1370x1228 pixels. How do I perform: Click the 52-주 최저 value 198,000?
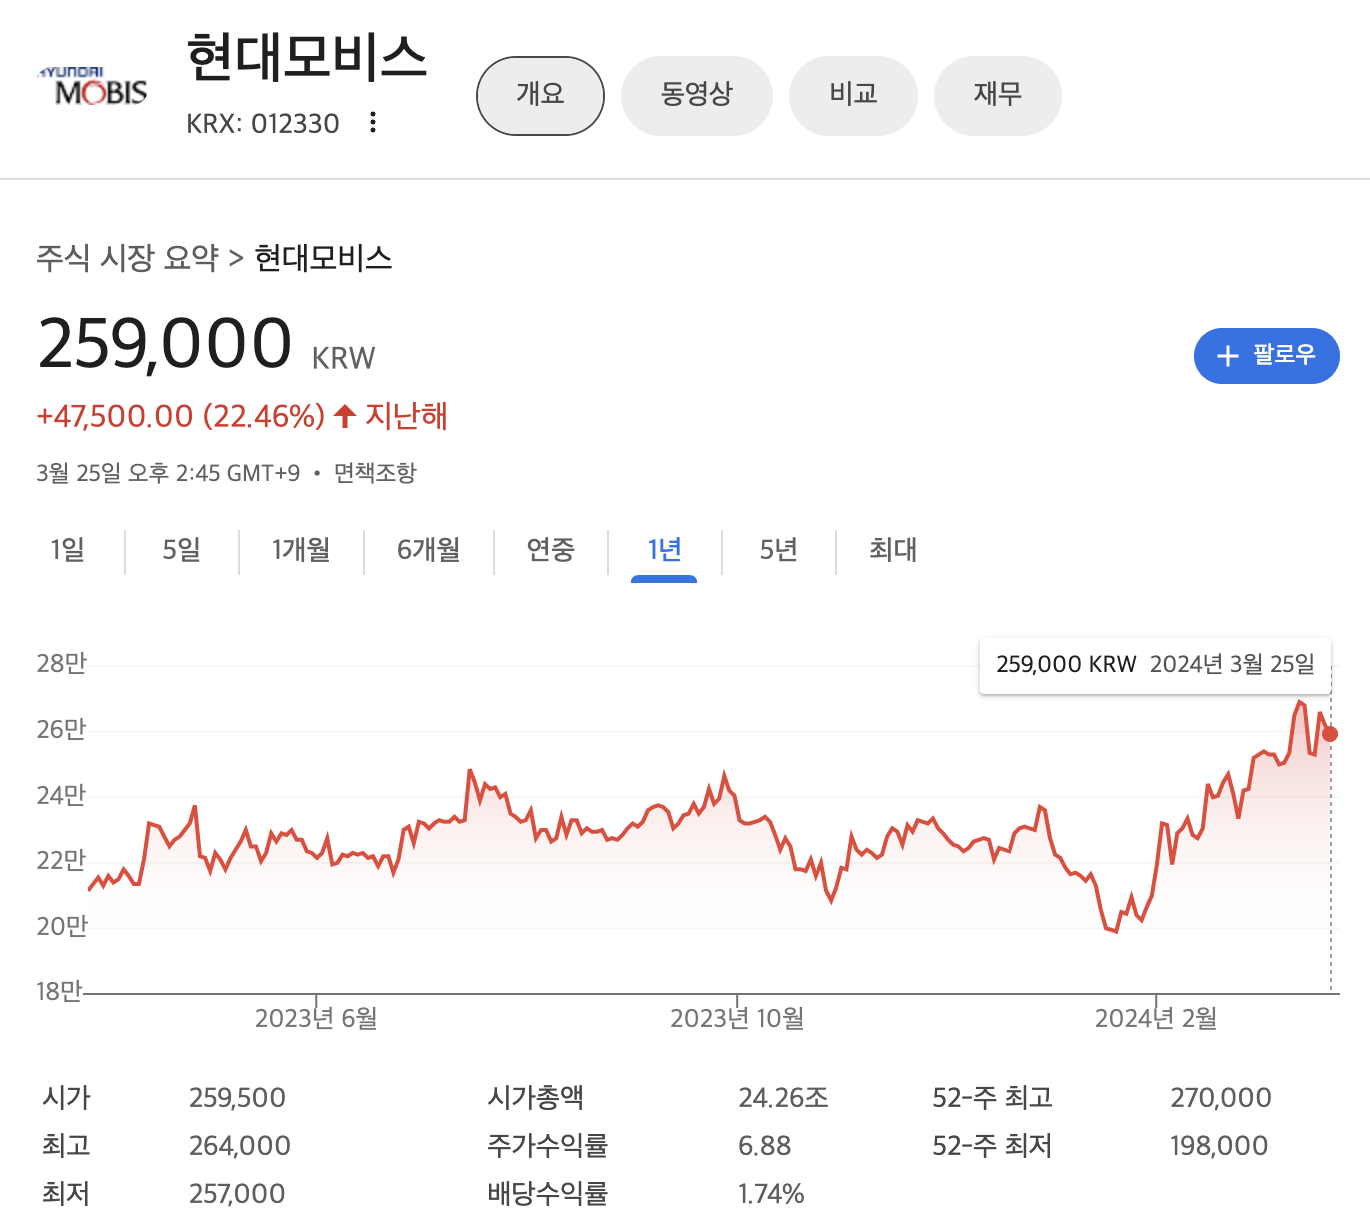1219,1146
